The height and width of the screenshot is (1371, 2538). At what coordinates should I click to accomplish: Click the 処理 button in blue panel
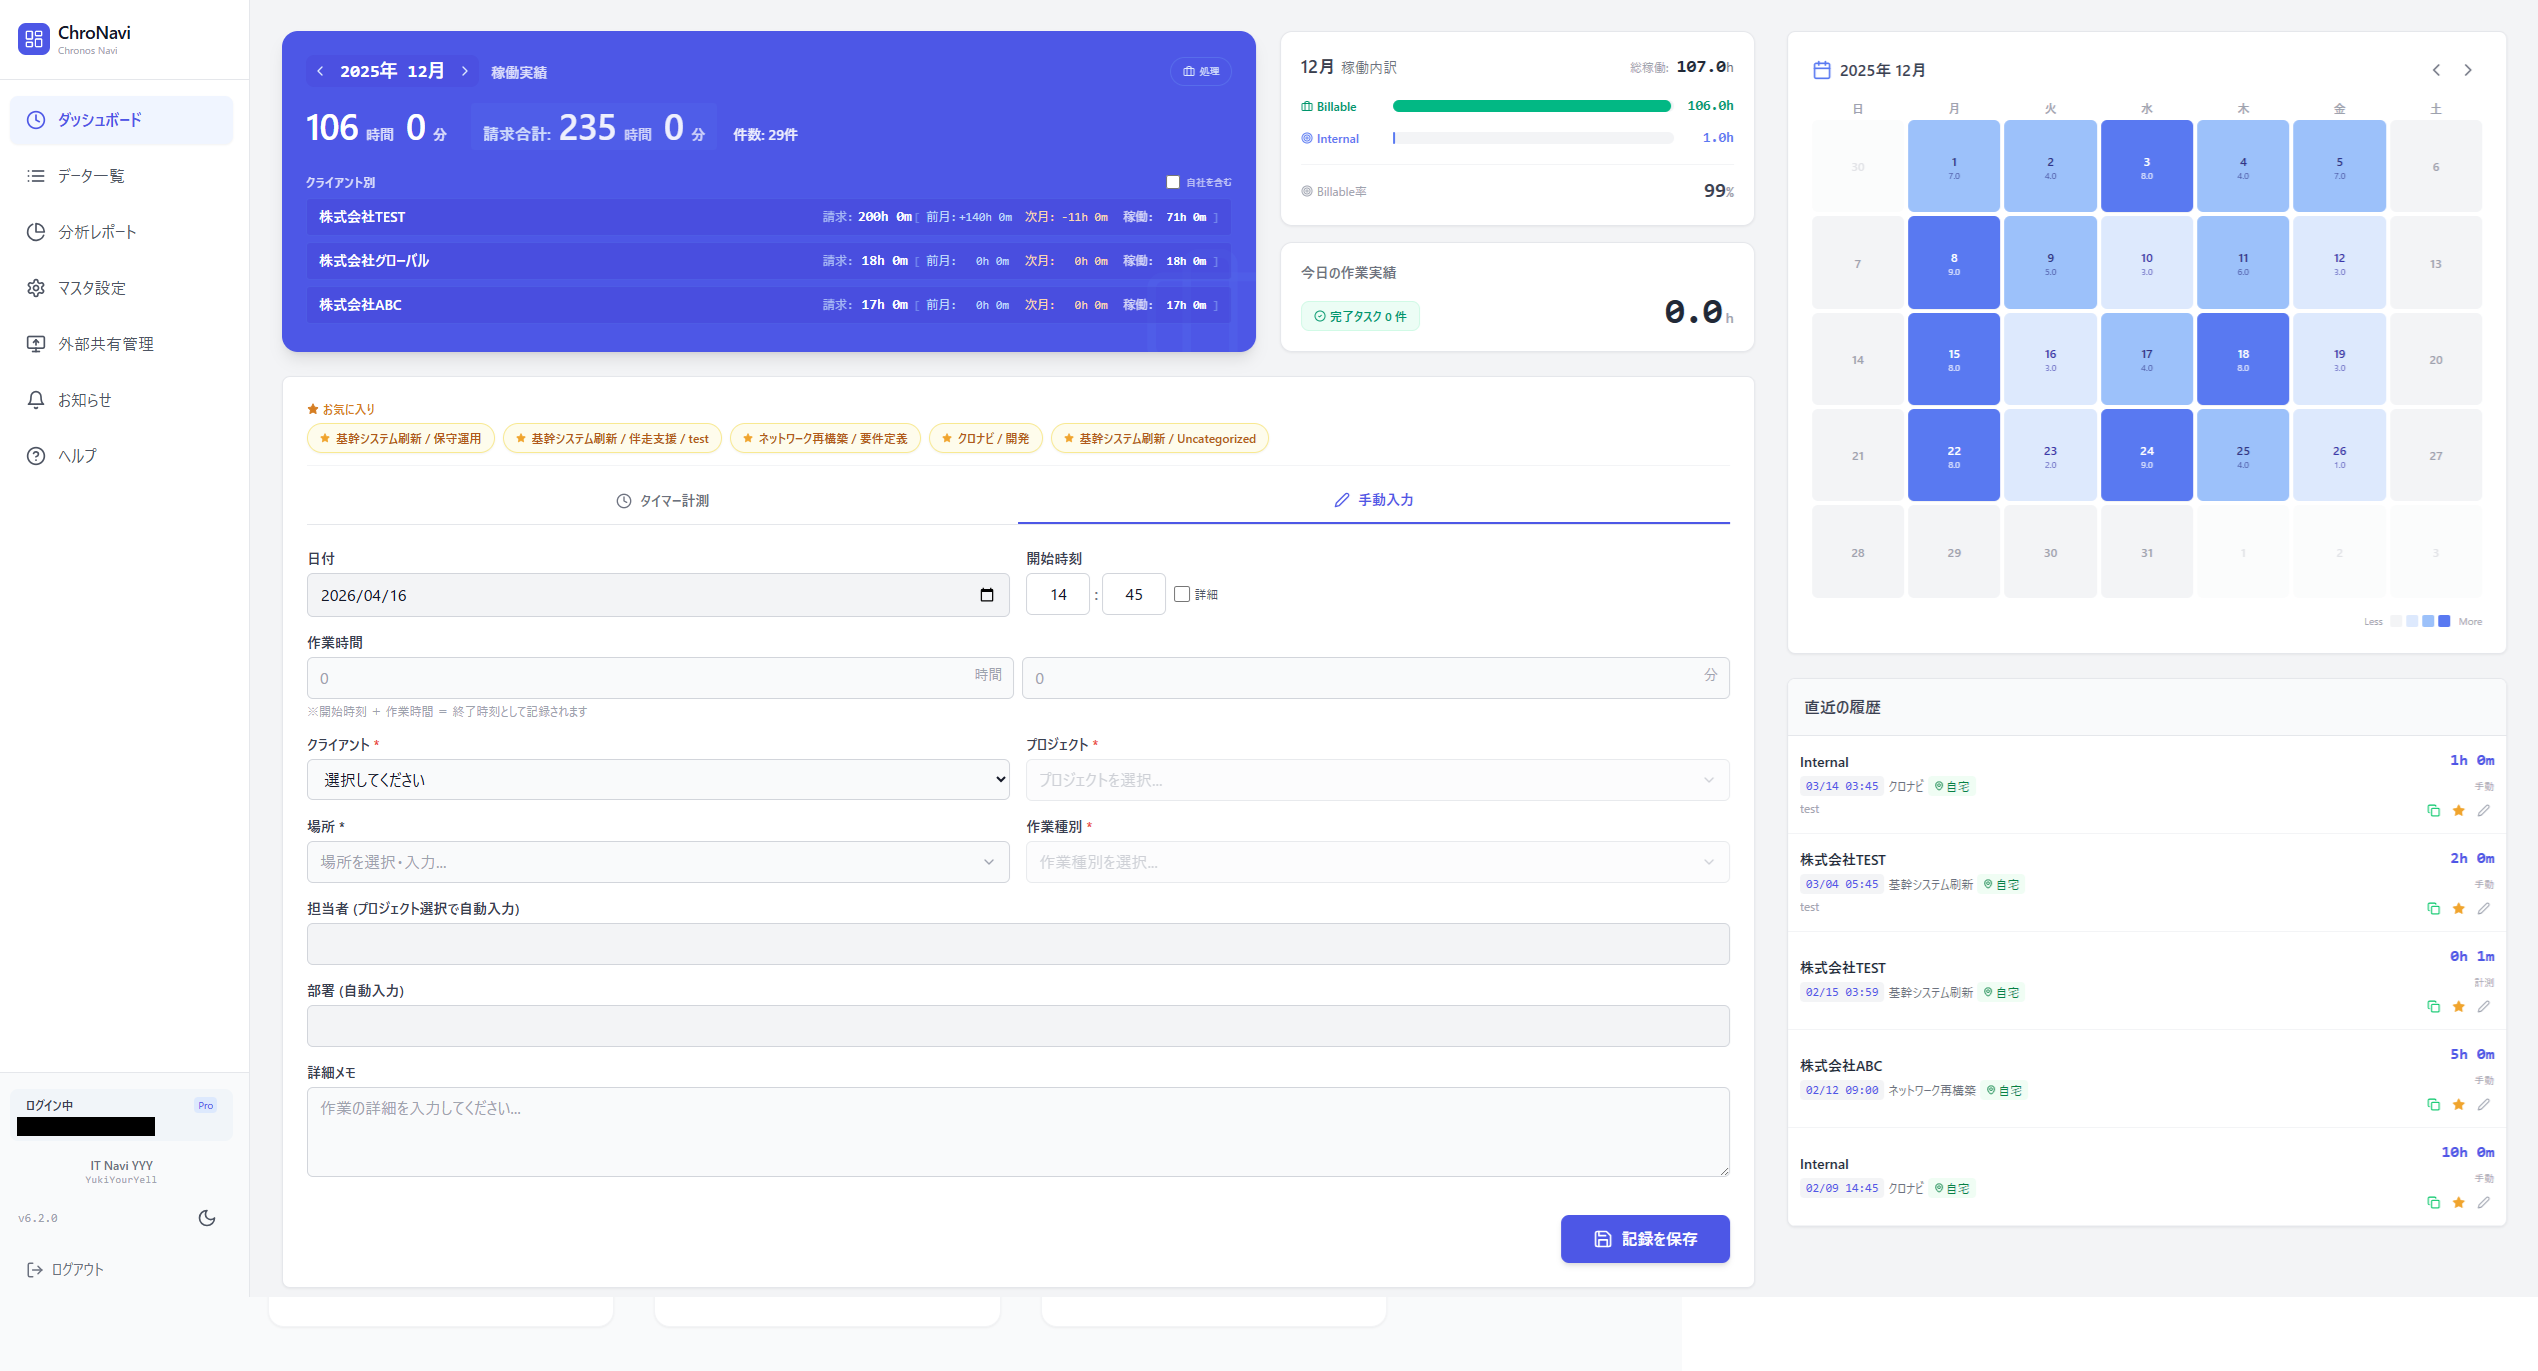pos(1200,71)
